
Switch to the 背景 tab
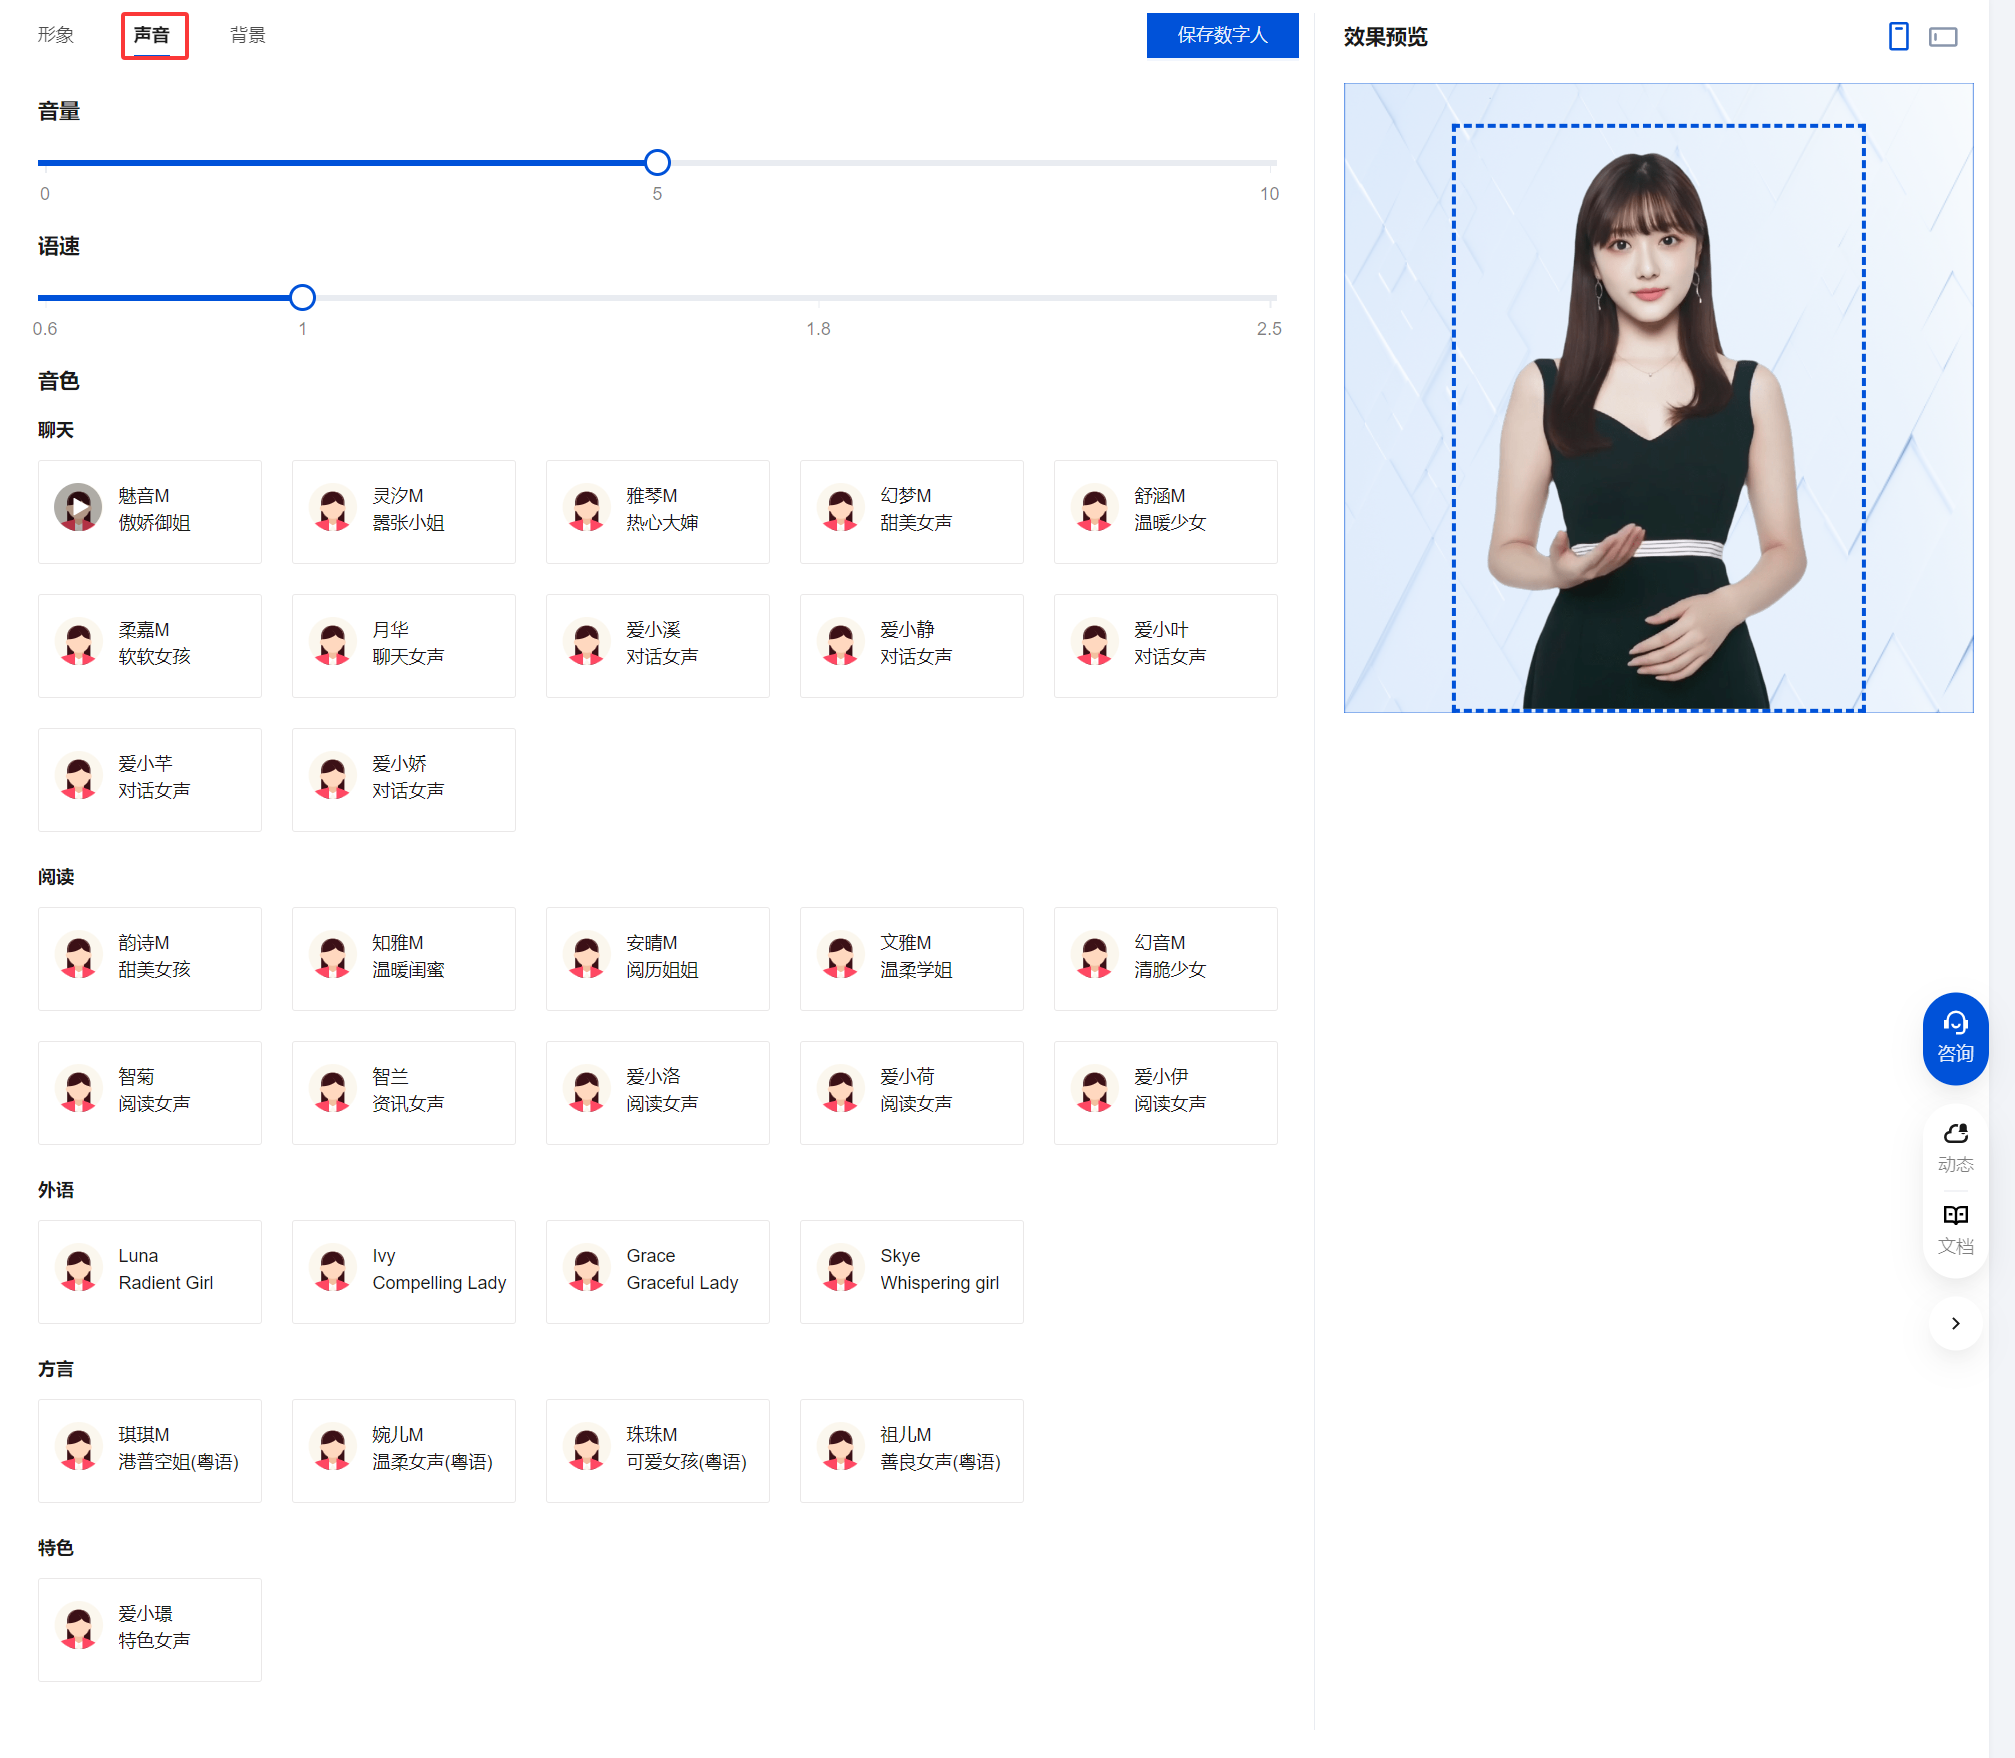point(247,35)
